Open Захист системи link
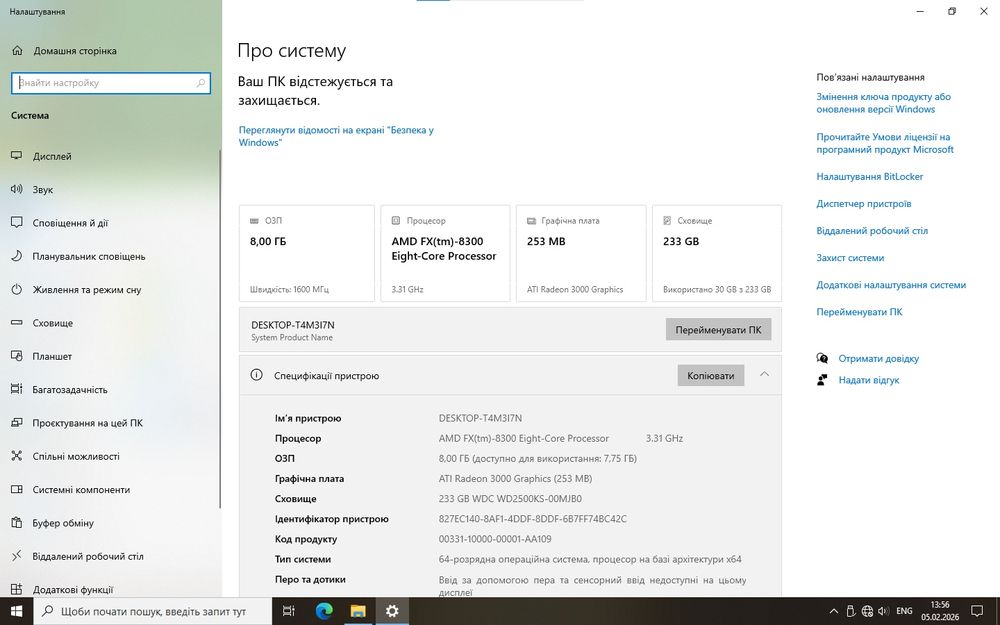 850,258
